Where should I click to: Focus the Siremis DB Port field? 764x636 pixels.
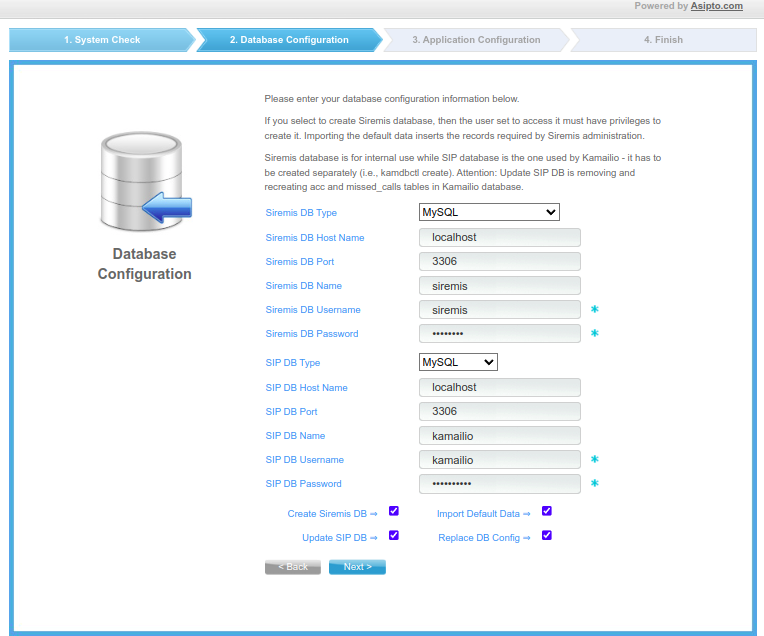coord(500,261)
